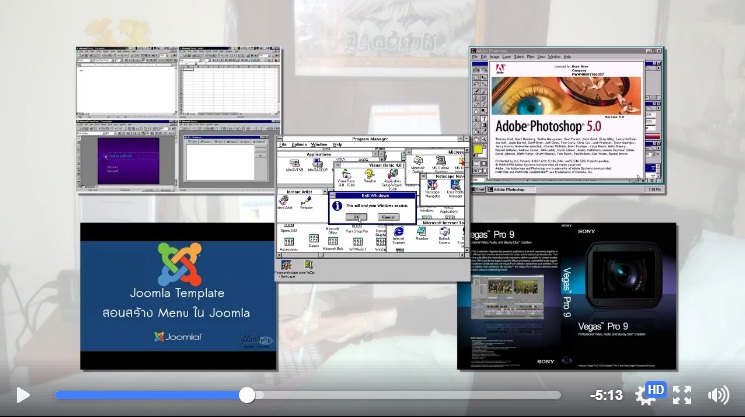This screenshot has width=745, height=417.
Task: Select Games group icon in Program Manager
Action: [314, 241]
